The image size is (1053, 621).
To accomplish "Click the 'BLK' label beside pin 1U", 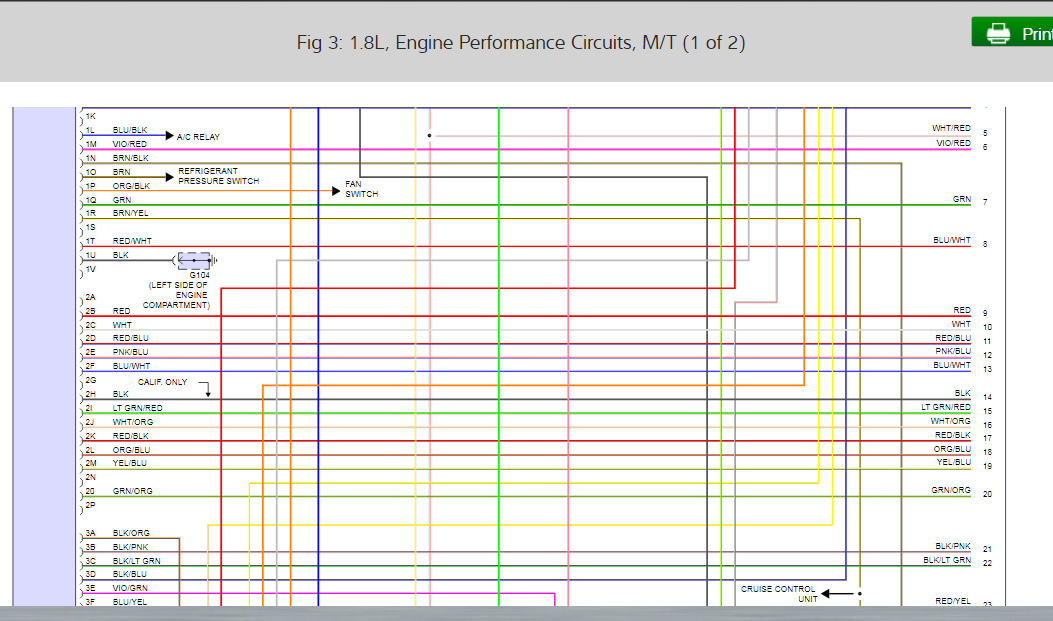I will pyautogui.click(x=121, y=255).
